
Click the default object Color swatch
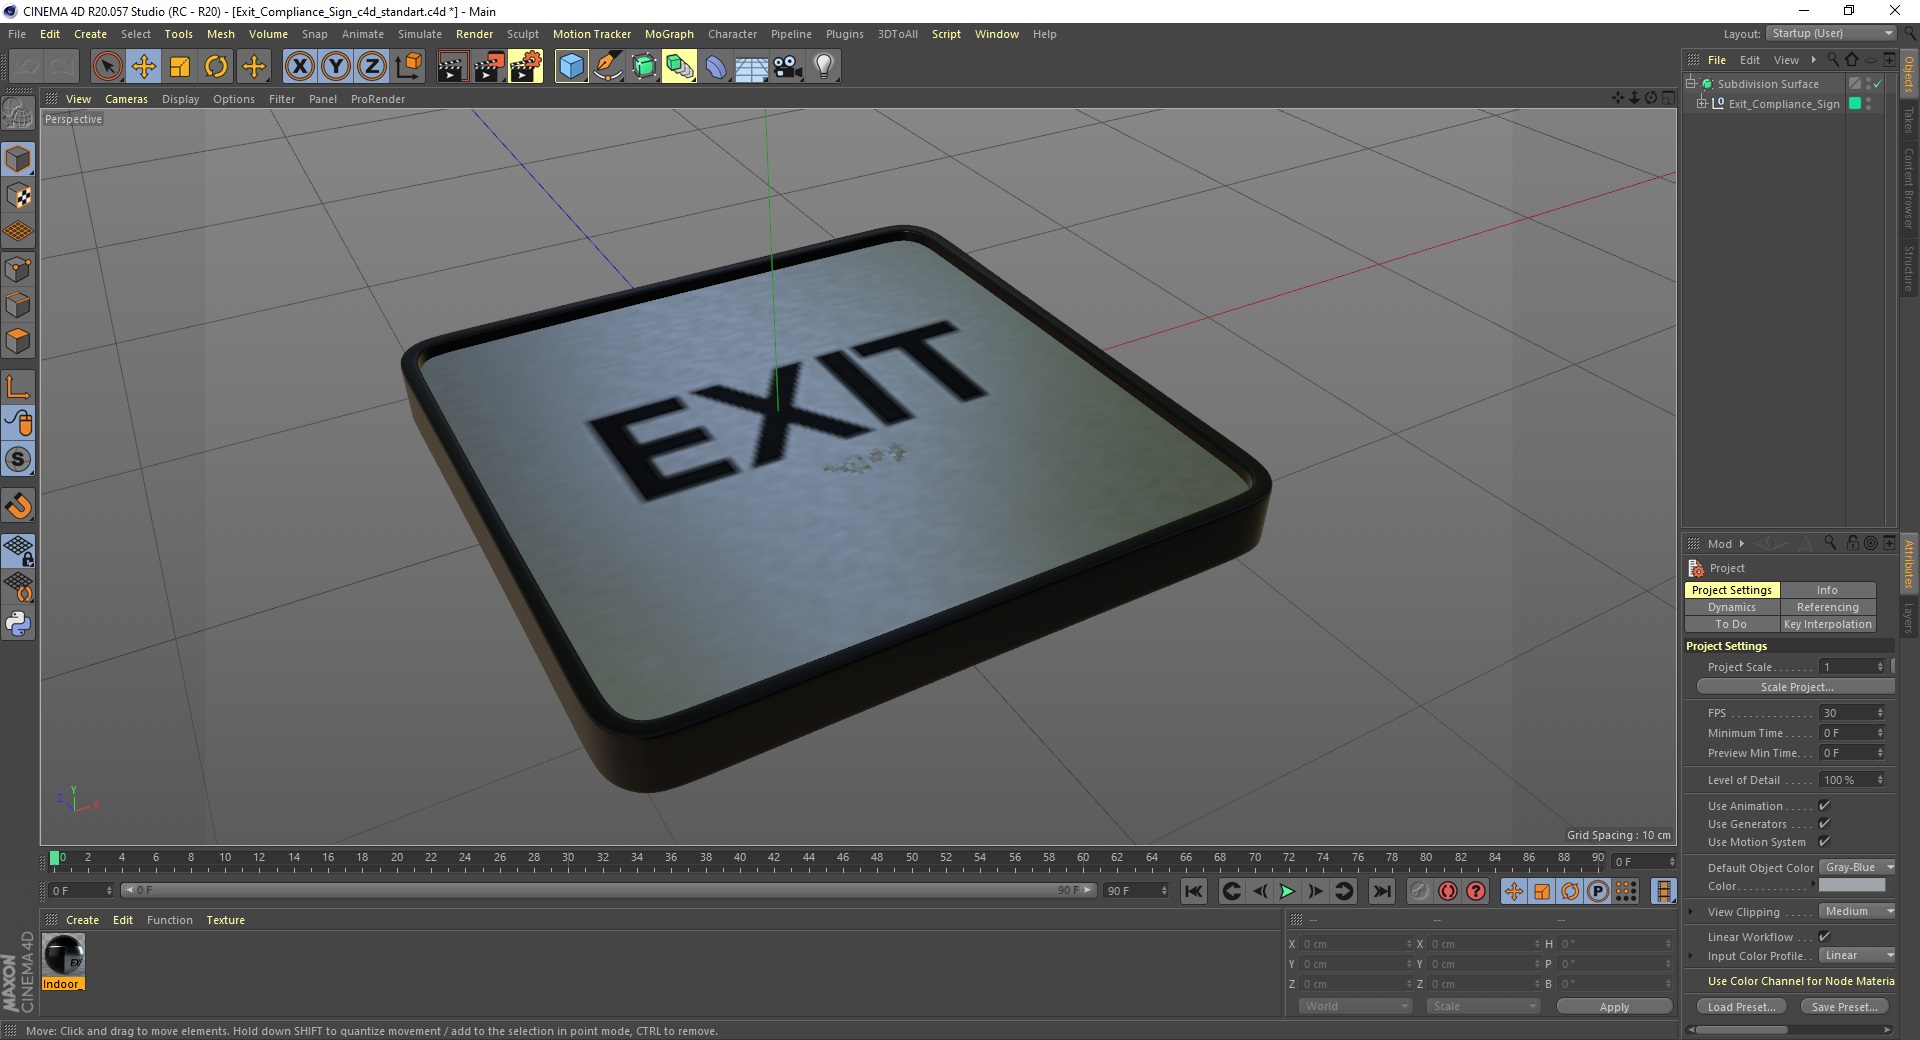1852,886
